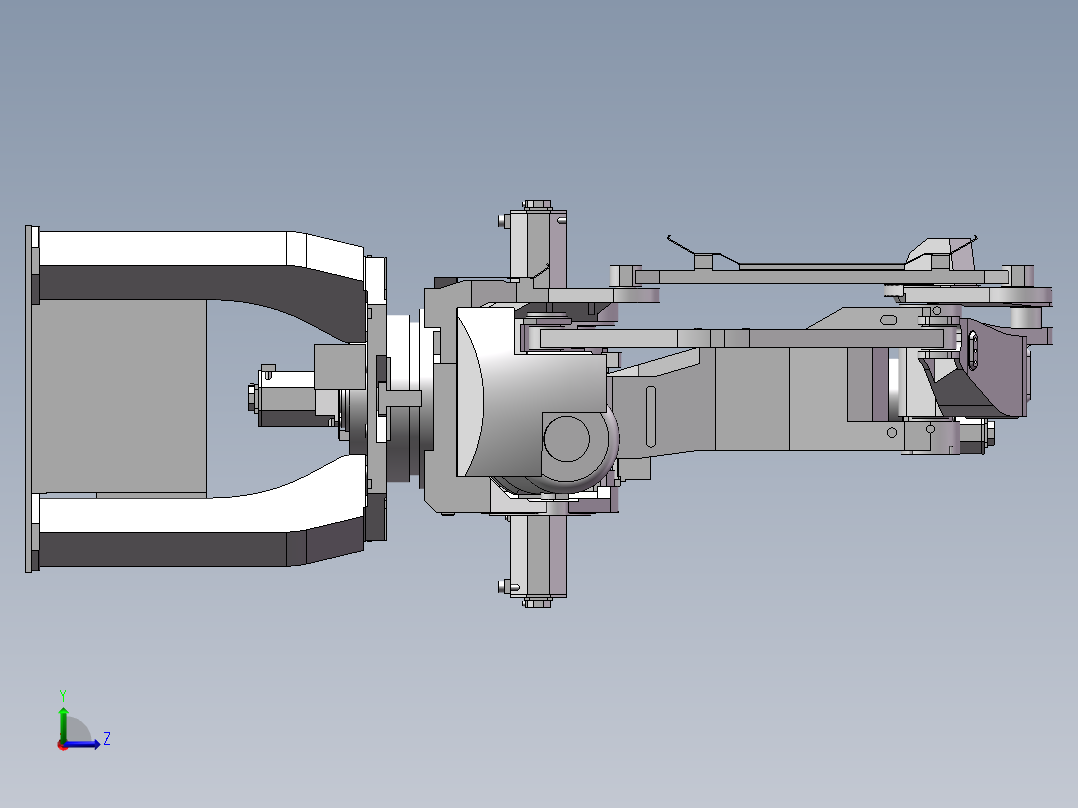
Task: Select the large gray block between the gripper jaws
Action: pos(119,397)
